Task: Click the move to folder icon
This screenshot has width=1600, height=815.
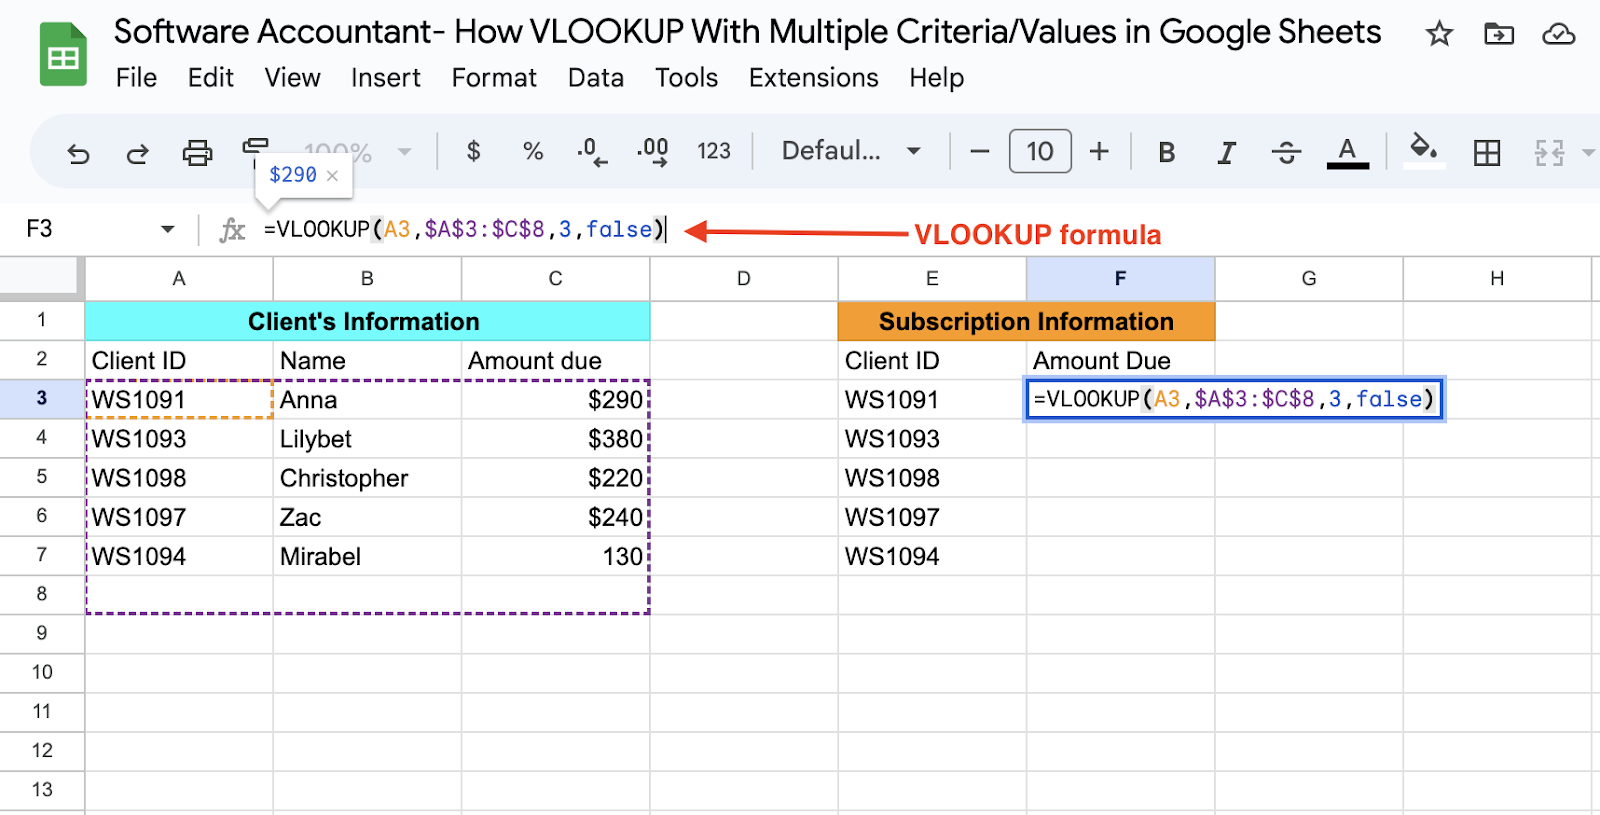Action: point(1498,35)
